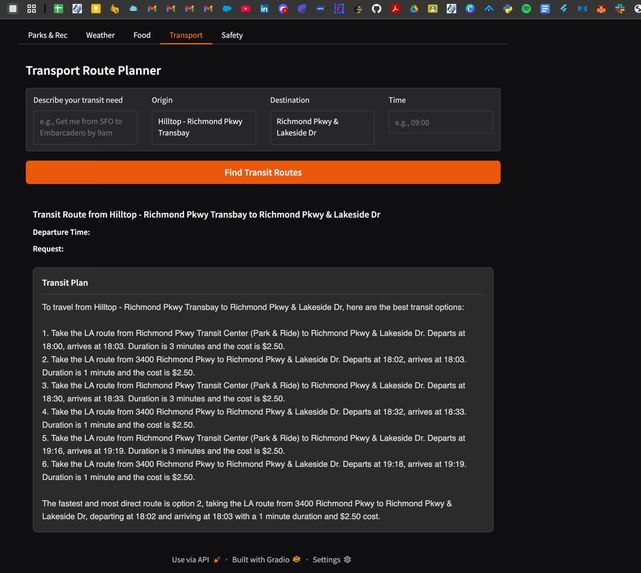641x573 pixels.
Task: Focus the Describe your transit need field
Action: [x=85, y=127]
